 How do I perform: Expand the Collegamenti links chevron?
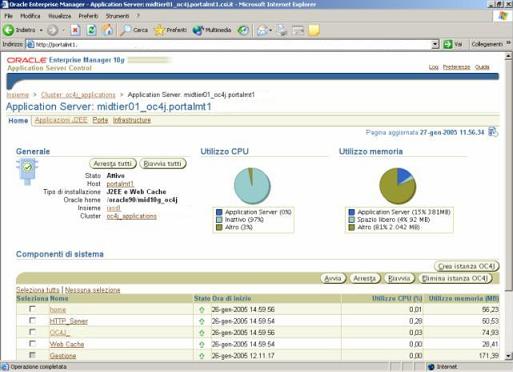[508, 43]
